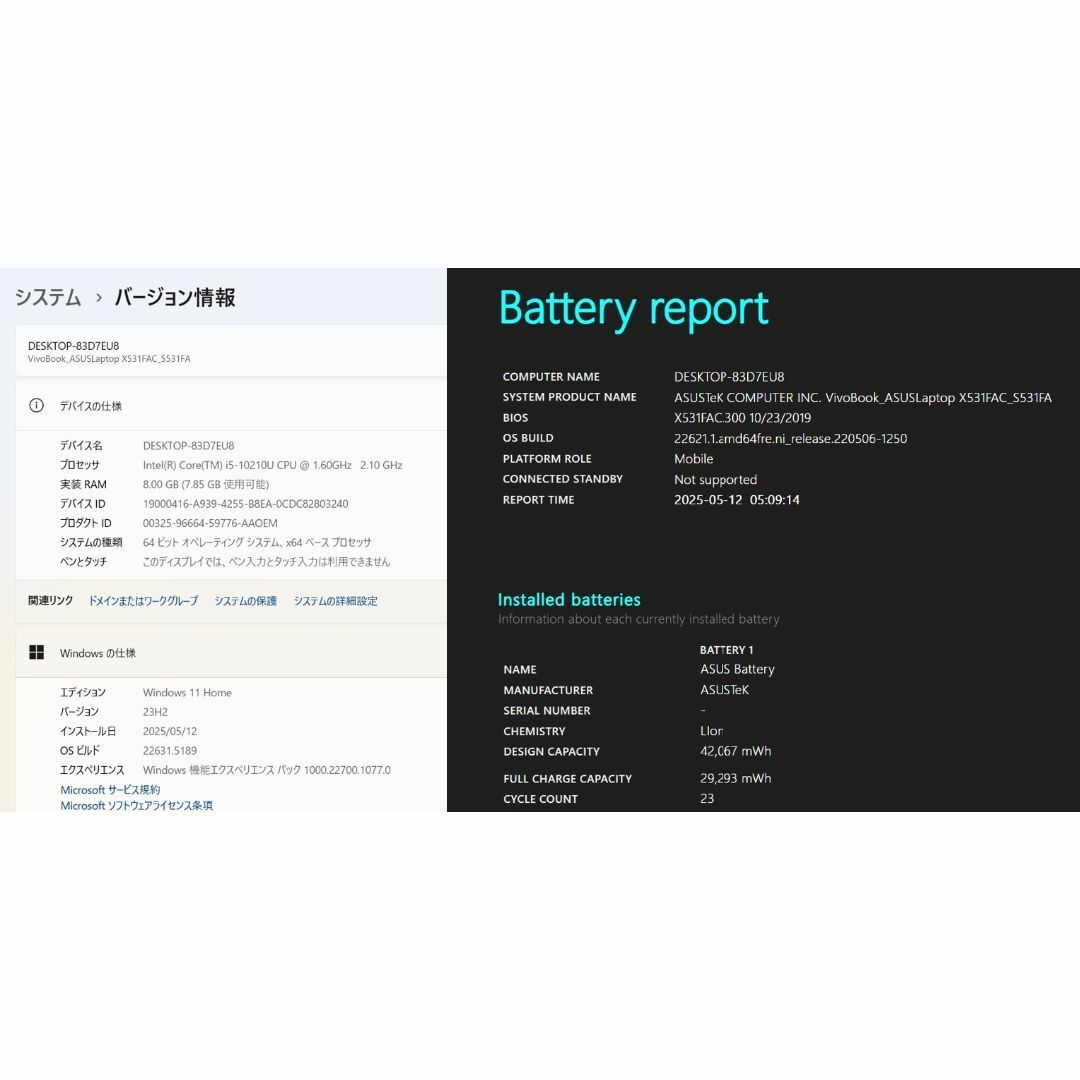Click the Windows logo icon beside Windows の仕様
Image resolution: width=1080 pixels, height=1080 pixels.
pyautogui.click(x=37, y=652)
